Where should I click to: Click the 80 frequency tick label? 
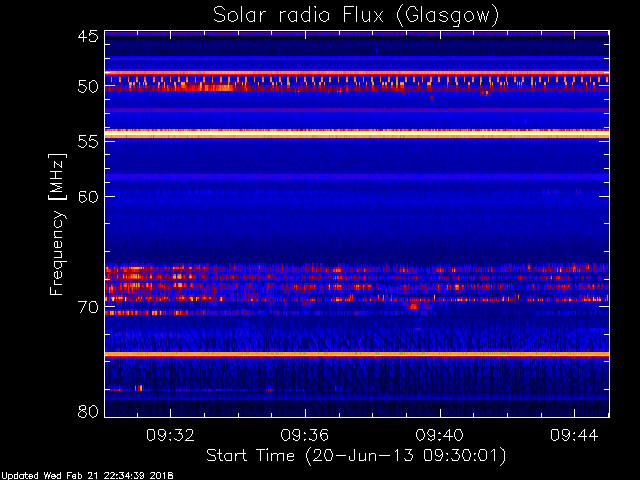tap(88, 411)
